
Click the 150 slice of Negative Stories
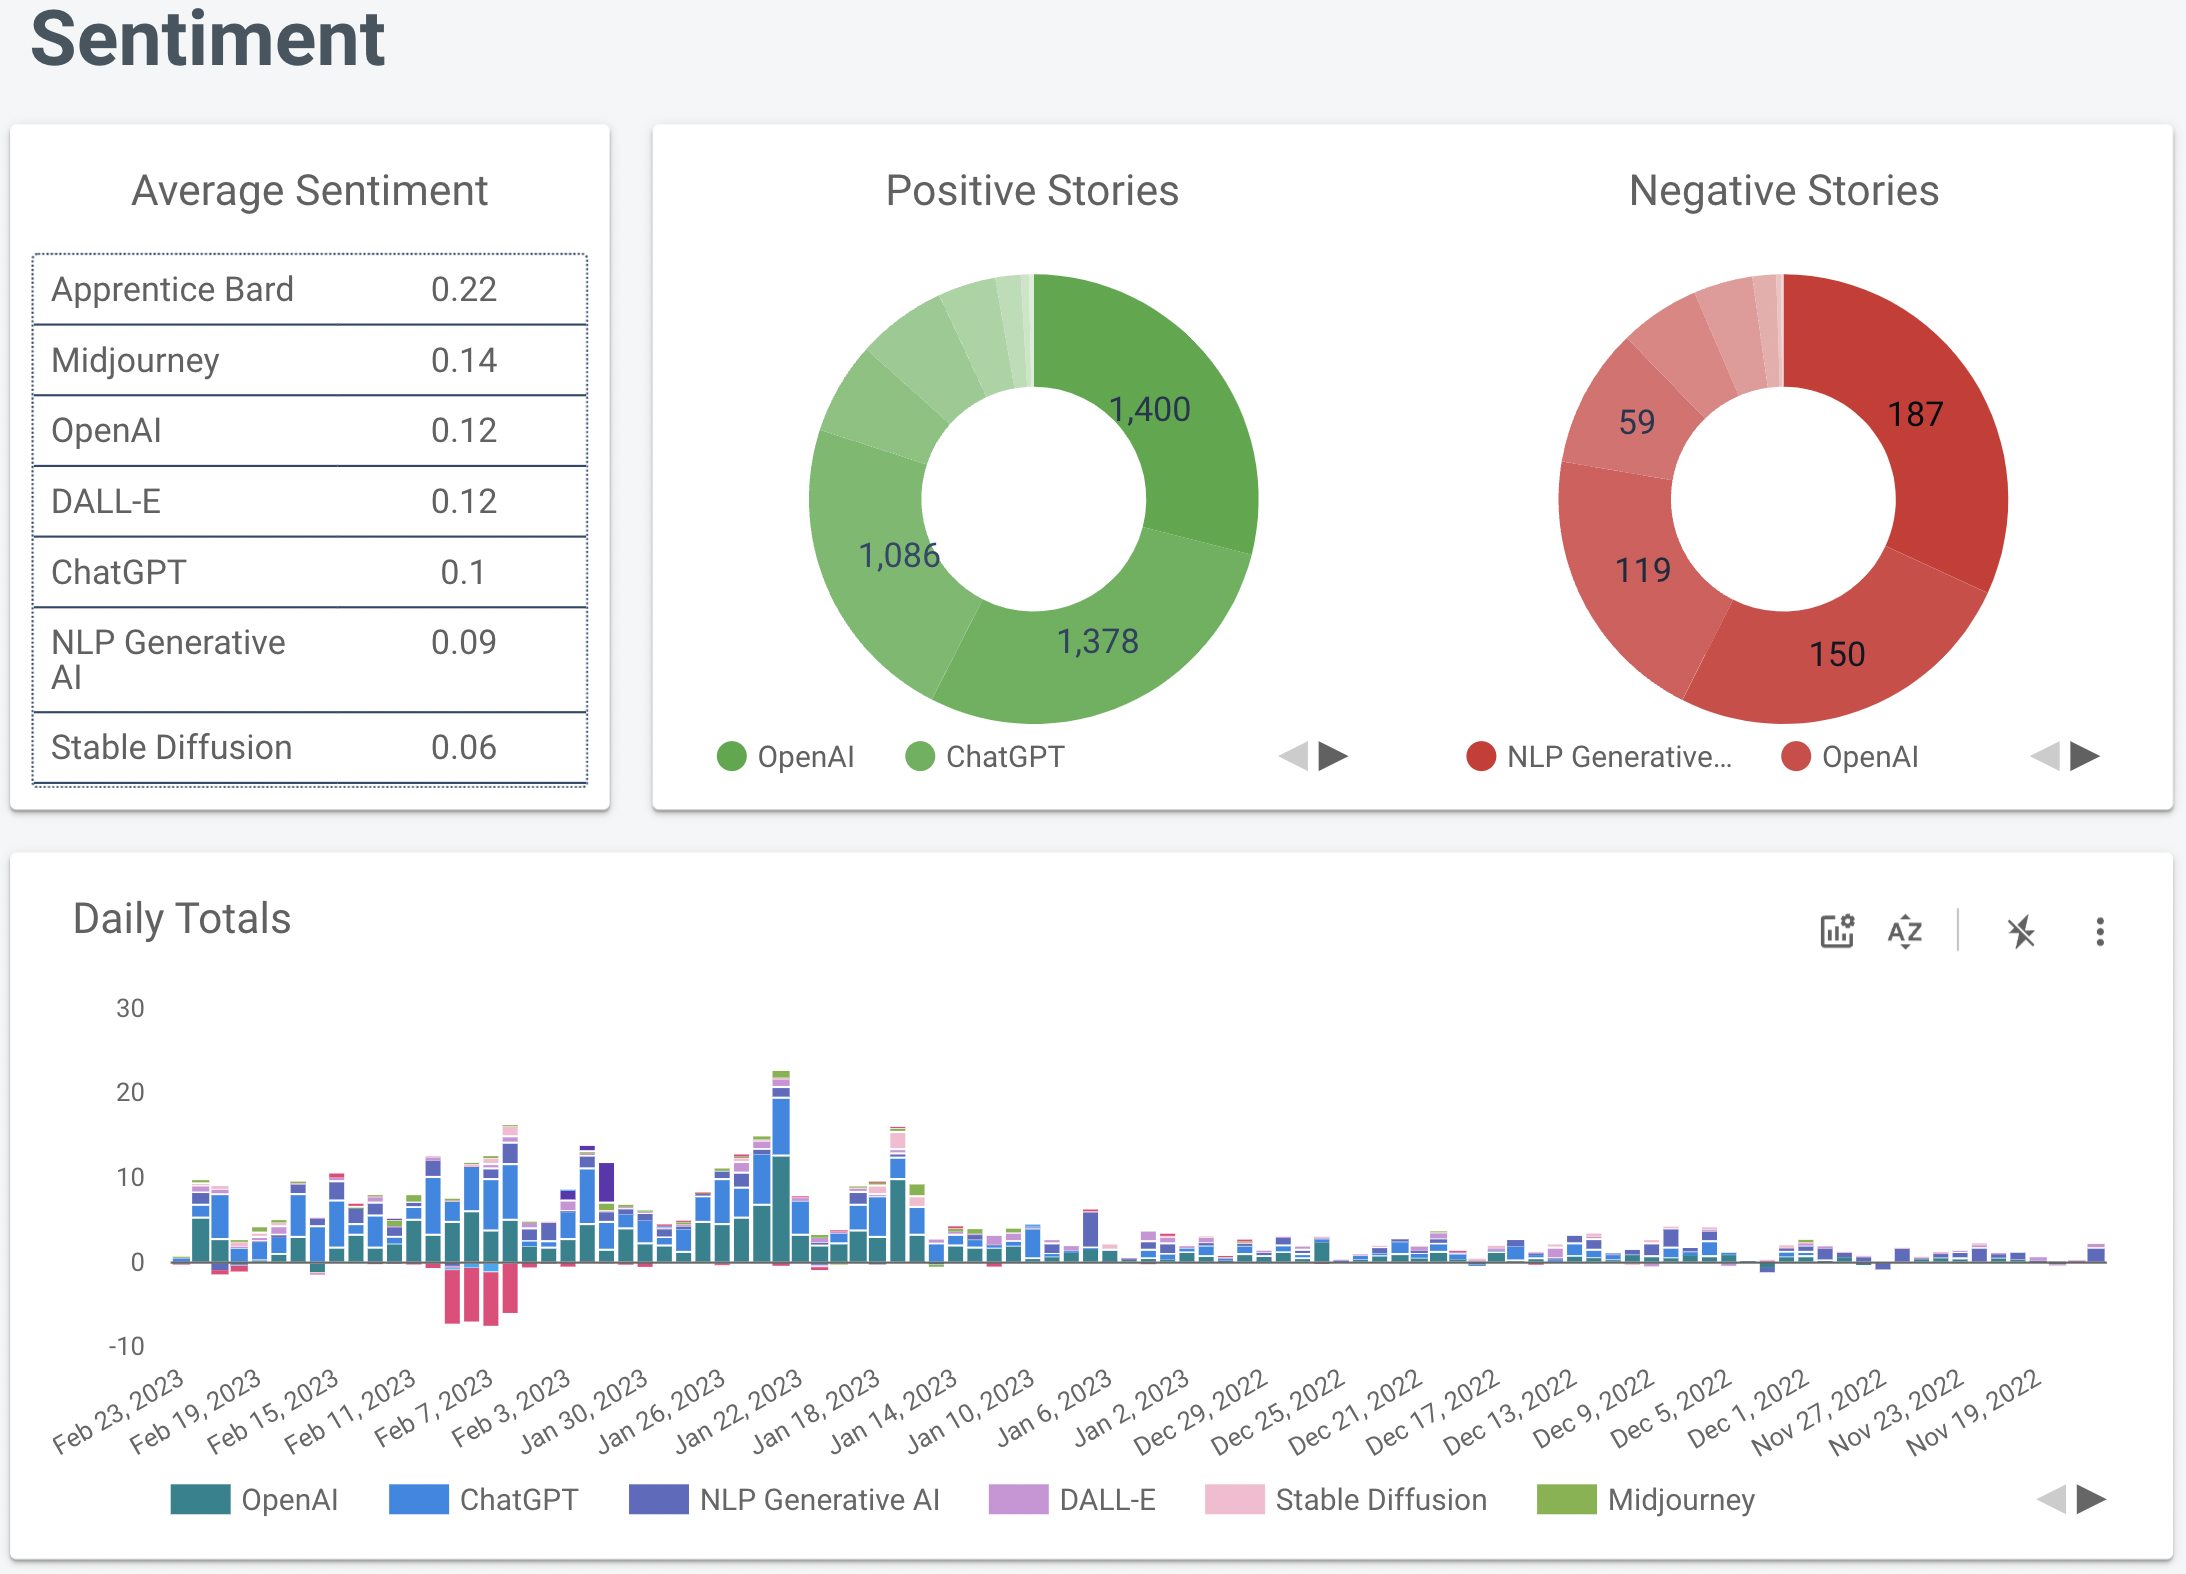point(1837,654)
